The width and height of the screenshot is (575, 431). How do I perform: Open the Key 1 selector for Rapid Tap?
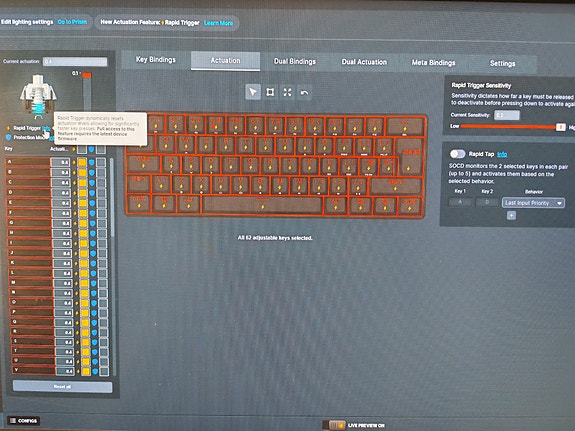pyautogui.click(x=460, y=202)
